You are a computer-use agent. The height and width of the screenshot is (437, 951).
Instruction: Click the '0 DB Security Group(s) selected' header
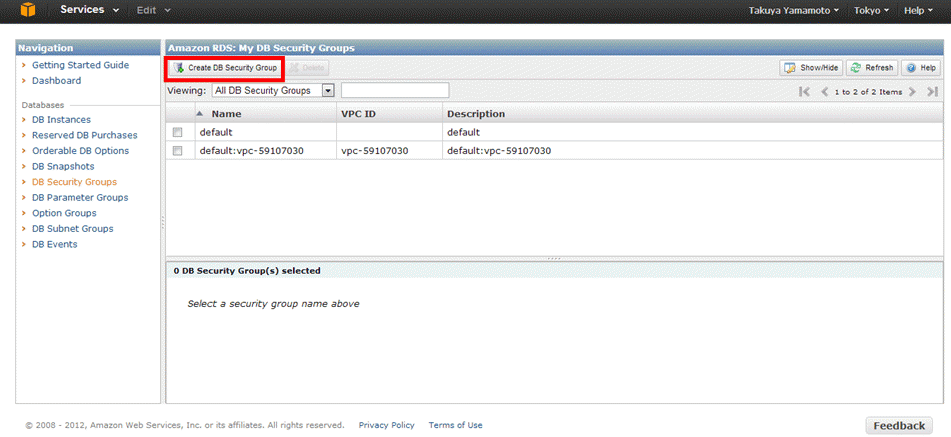247,271
